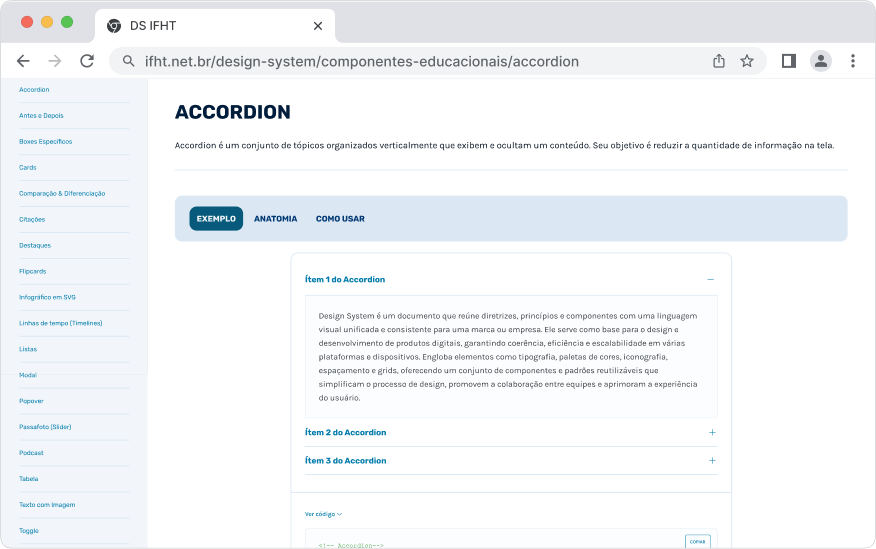Image resolution: width=876 pixels, height=549 pixels.
Task: Select the DS IFHT browser tab
Action: click(x=215, y=26)
